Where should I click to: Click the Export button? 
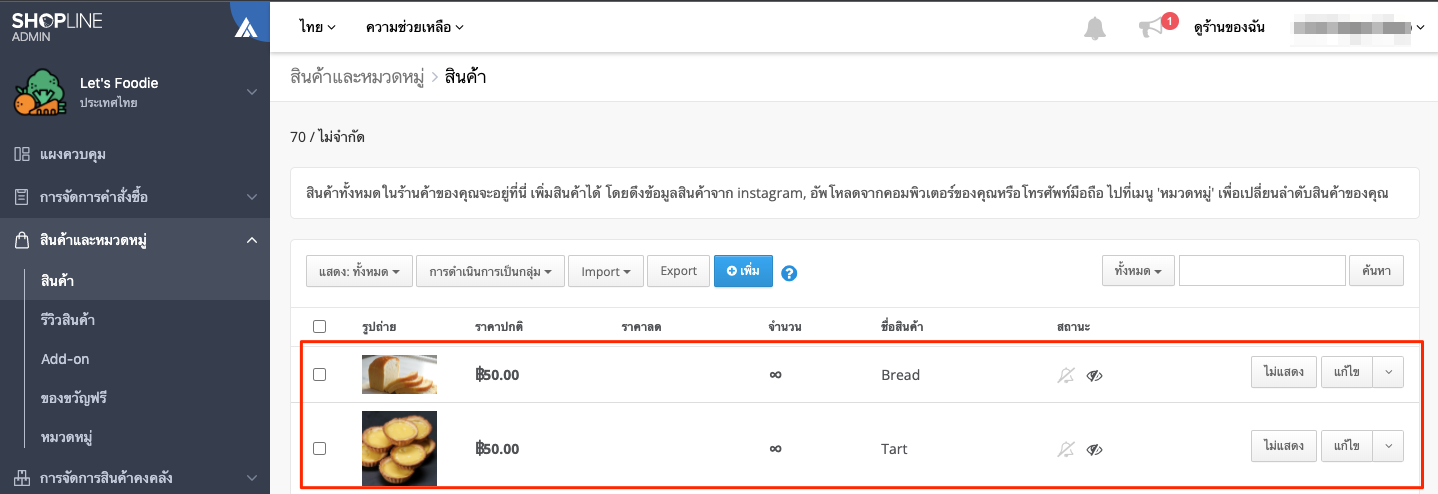(x=678, y=271)
